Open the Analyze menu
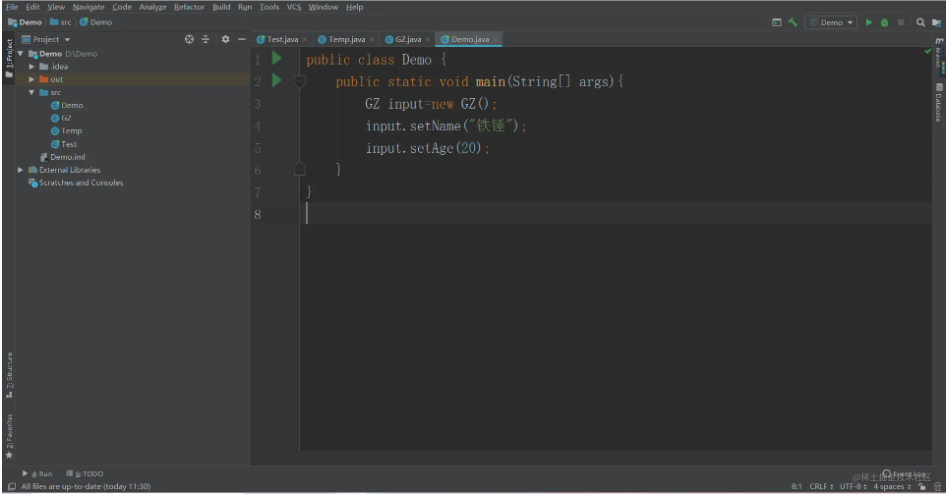This screenshot has width=946, height=494. pyautogui.click(x=153, y=7)
